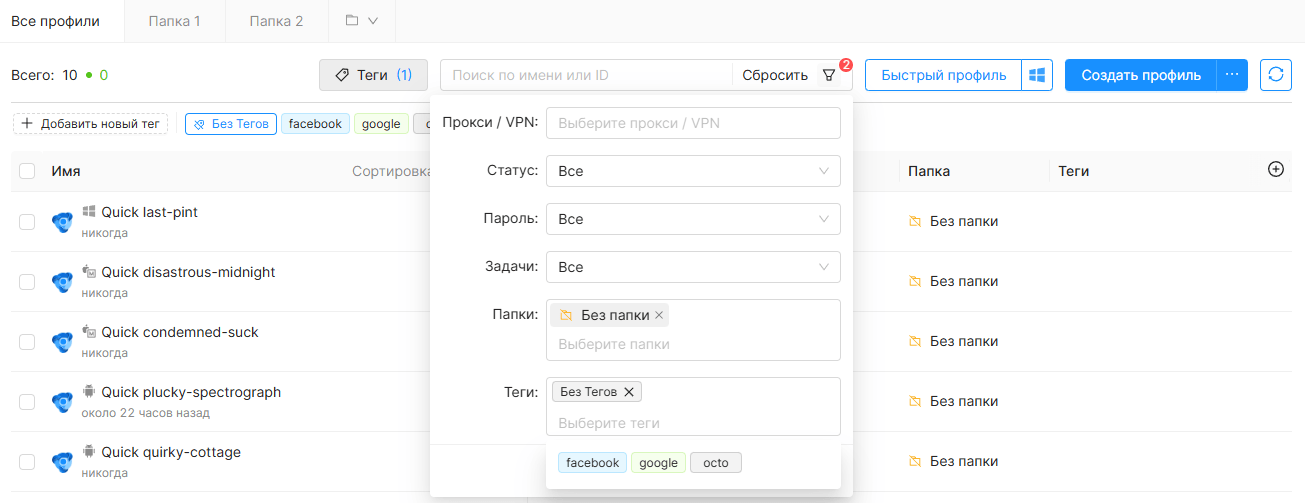This screenshot has height=503, width=1305.
Task: Open the Quick last-pint profile name
Action: tap(150, 212)
